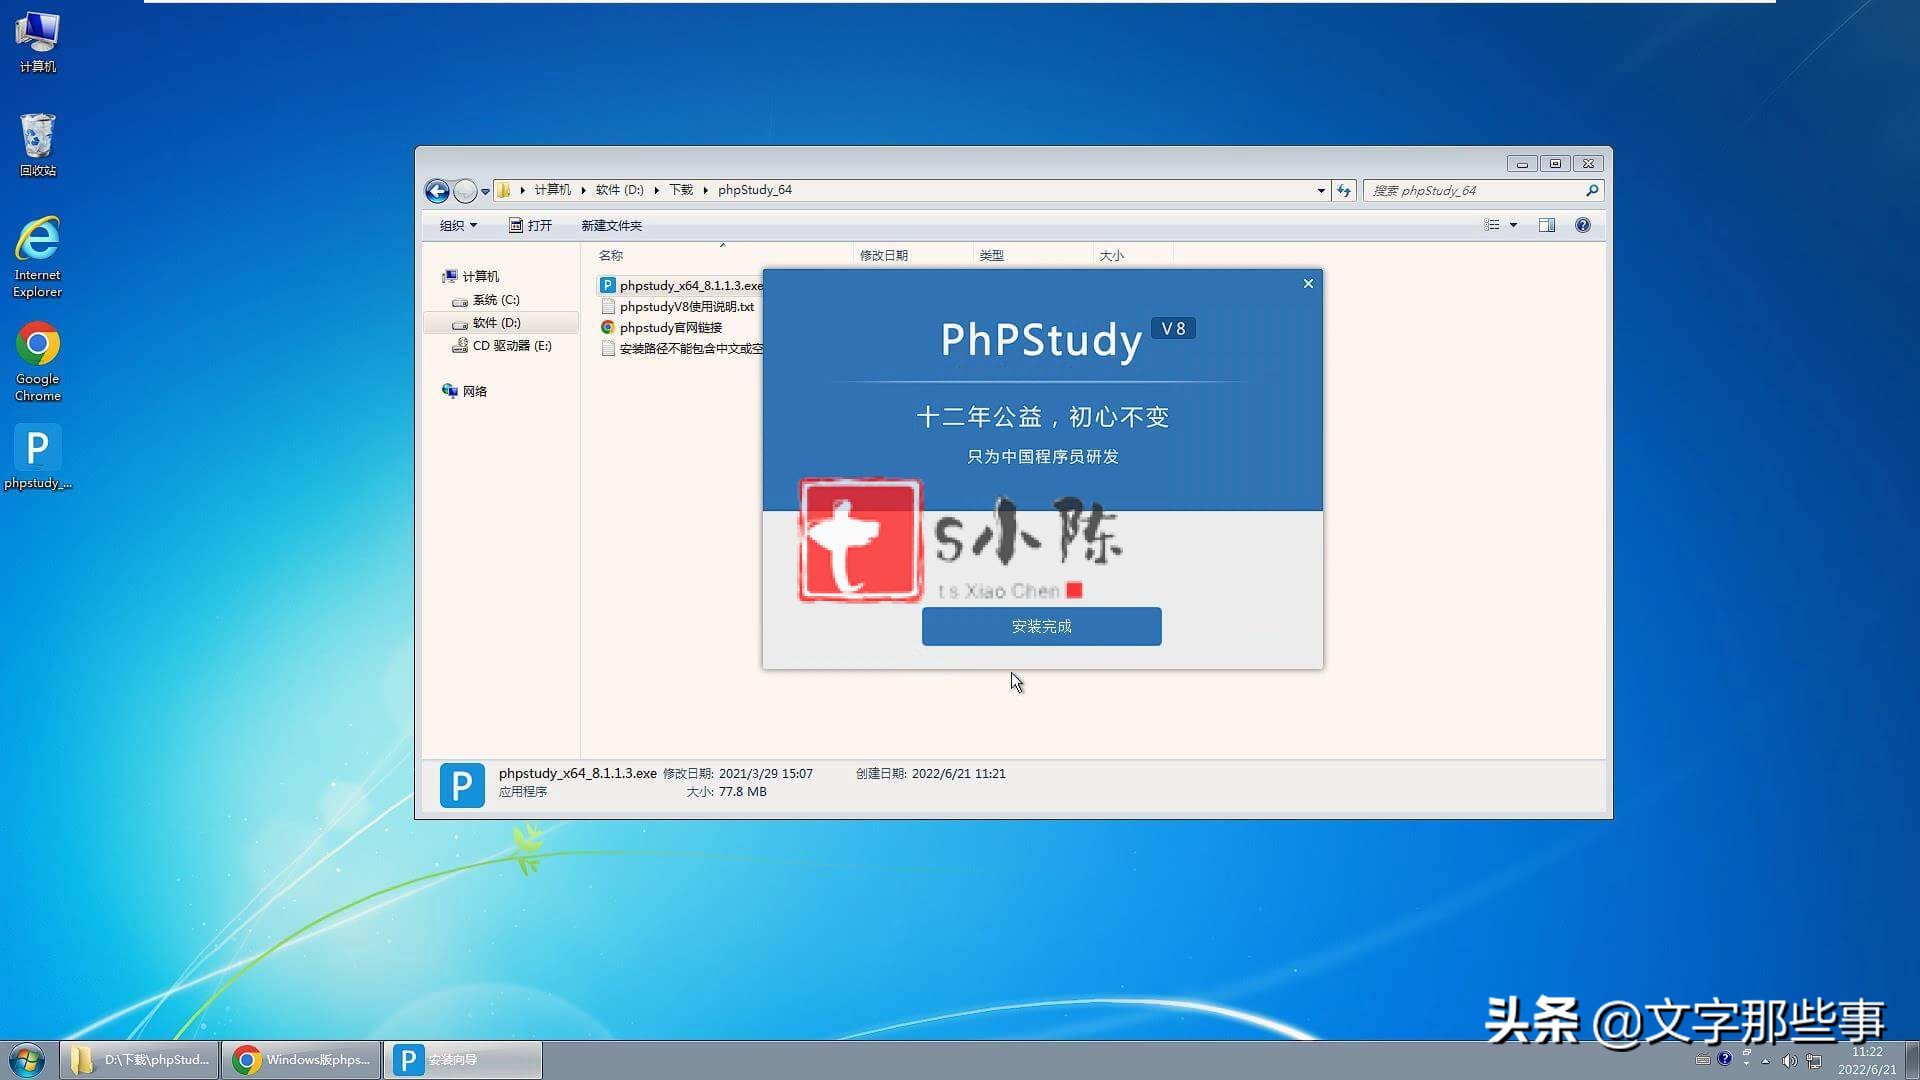Open the phpstudy官网链接 website shortcut

669,327
